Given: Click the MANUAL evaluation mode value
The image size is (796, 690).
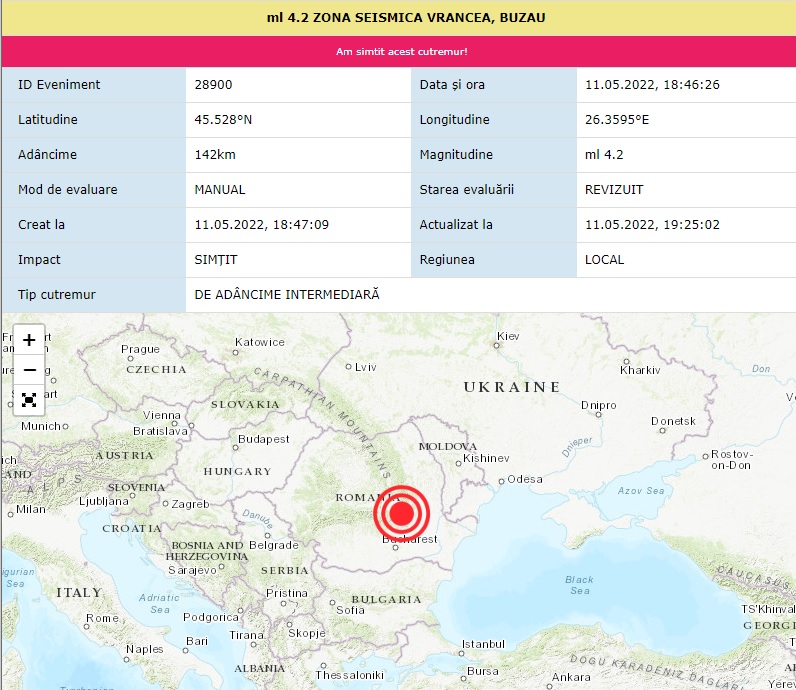Looking at the screenshot, I should [x=220, y=189].
